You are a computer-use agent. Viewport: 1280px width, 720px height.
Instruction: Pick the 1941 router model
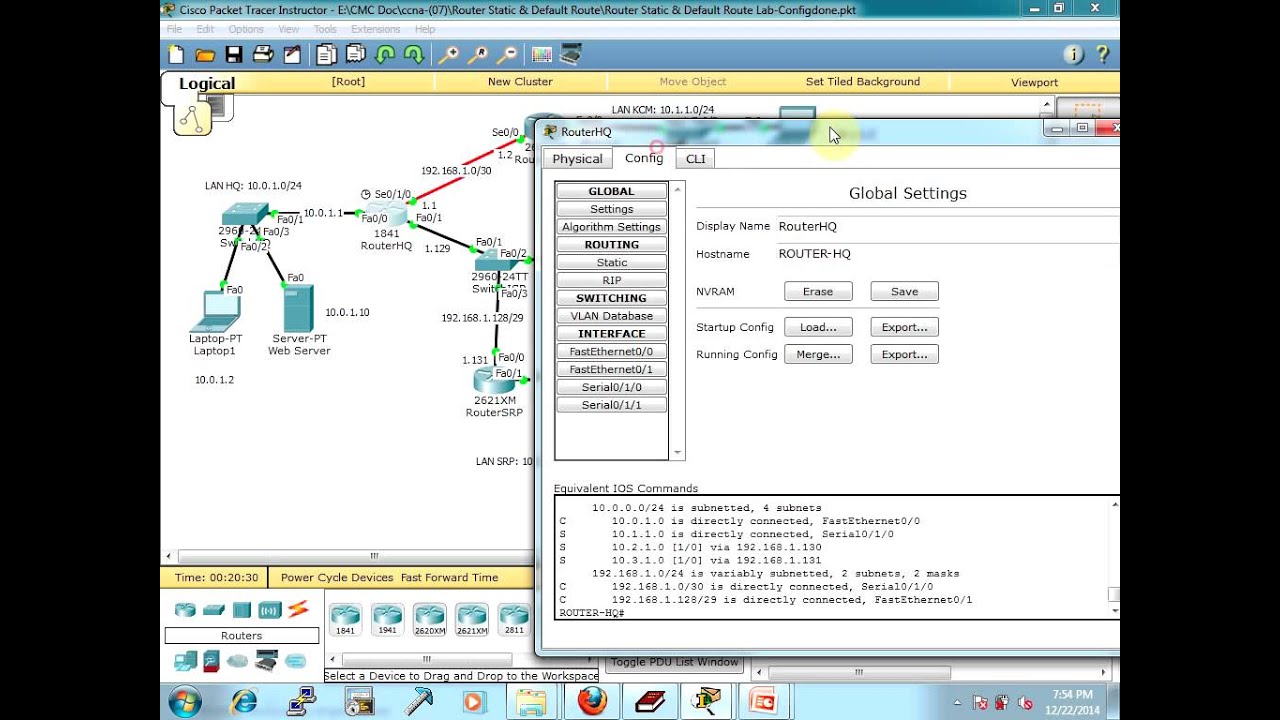[x=387, y=620]
